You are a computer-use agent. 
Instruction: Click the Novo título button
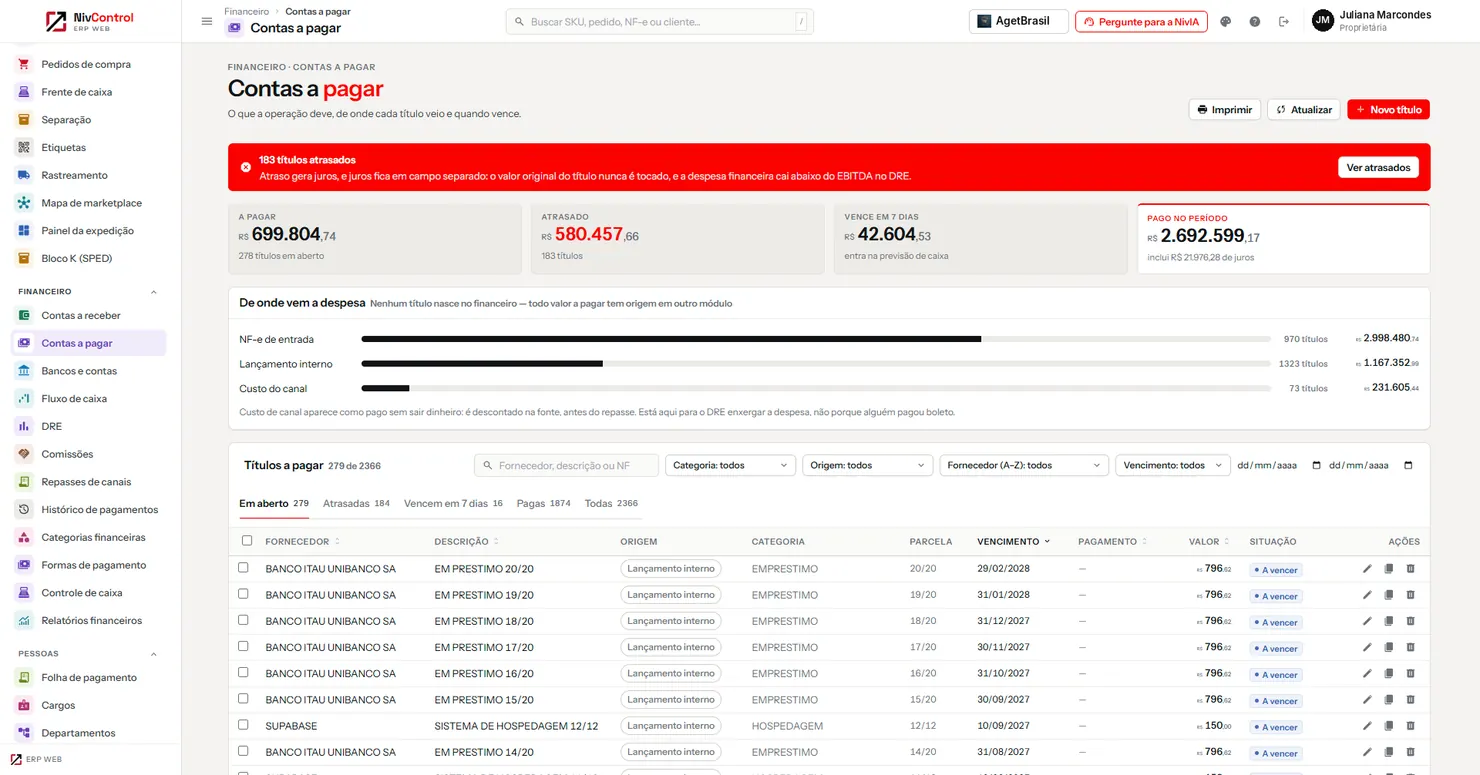point(1388,110)
